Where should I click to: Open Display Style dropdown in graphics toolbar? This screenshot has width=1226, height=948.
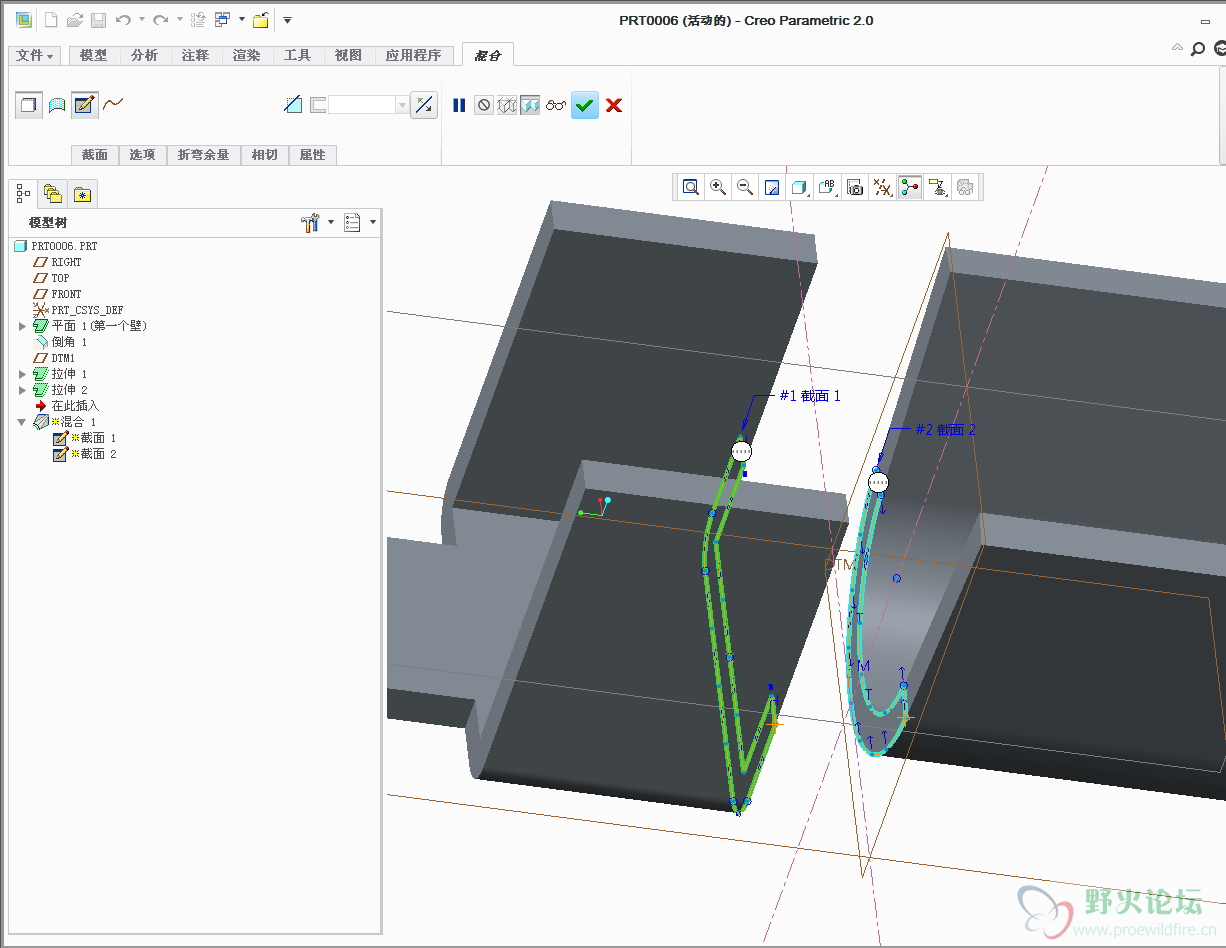pos(800,187)
